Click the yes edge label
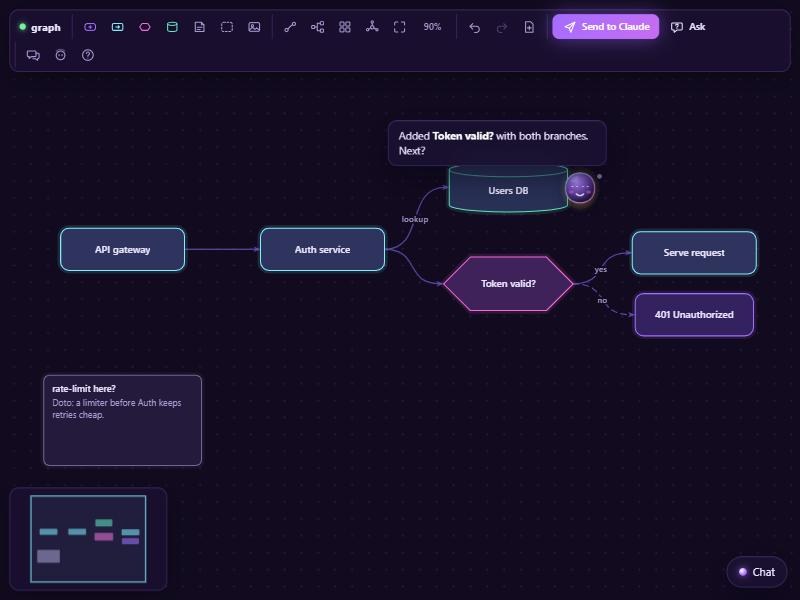 [x=601, y=269]
